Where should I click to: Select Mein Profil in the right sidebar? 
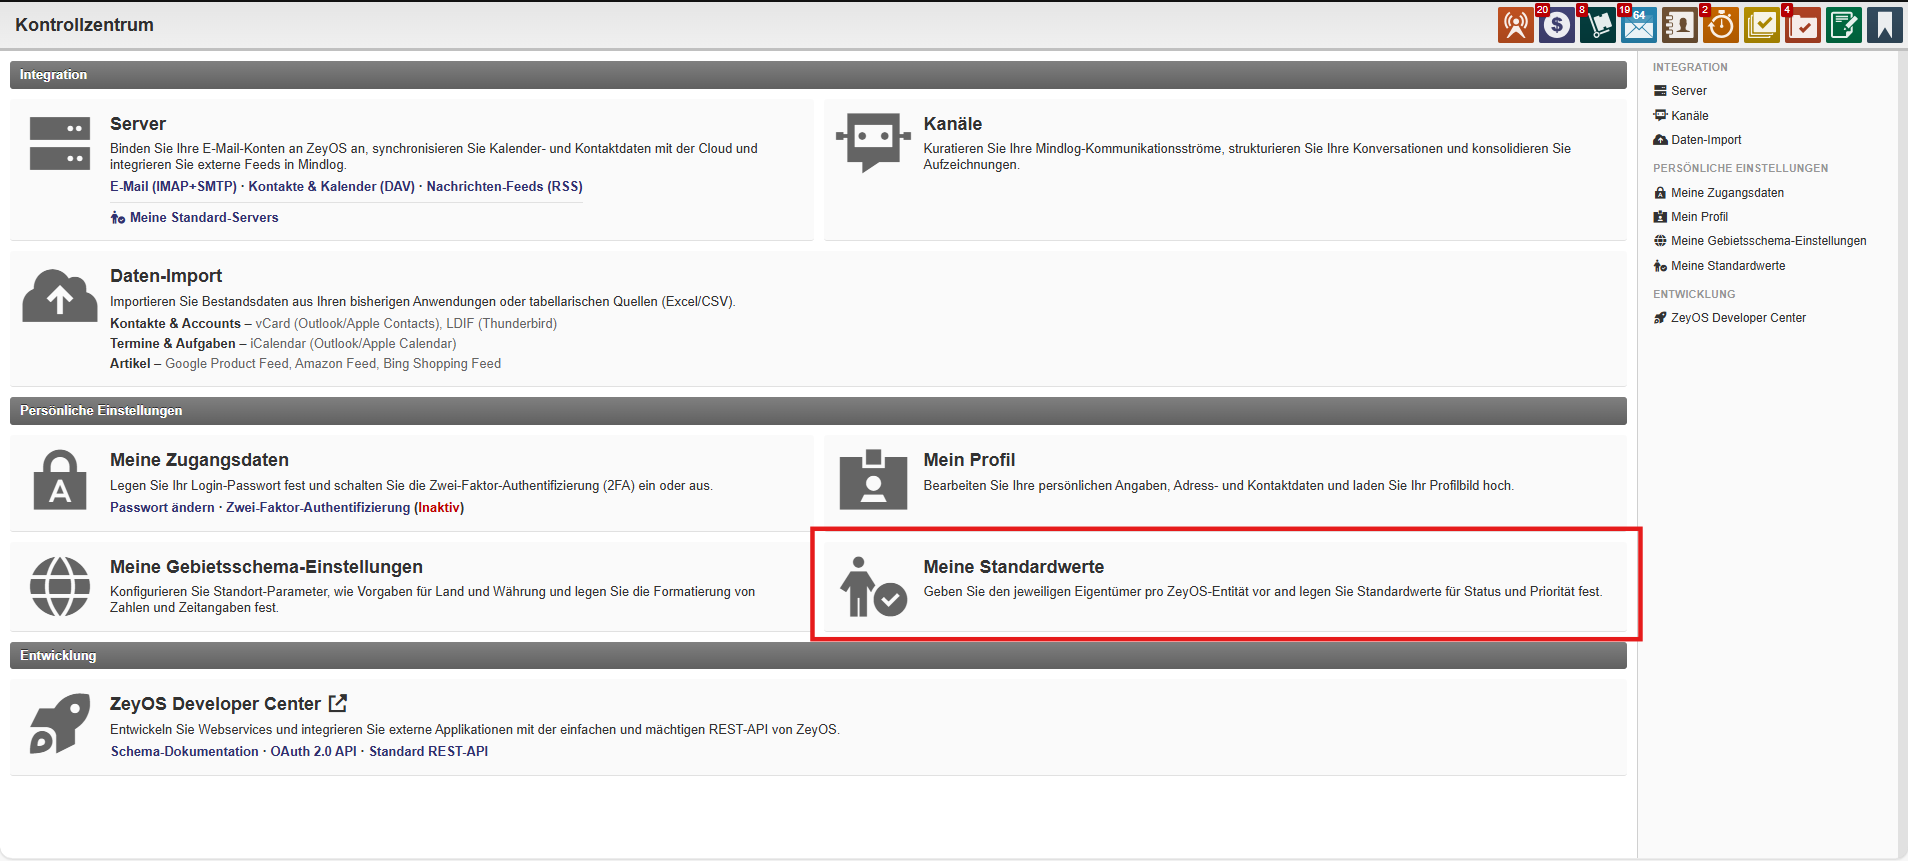(x=1699, y=217)
